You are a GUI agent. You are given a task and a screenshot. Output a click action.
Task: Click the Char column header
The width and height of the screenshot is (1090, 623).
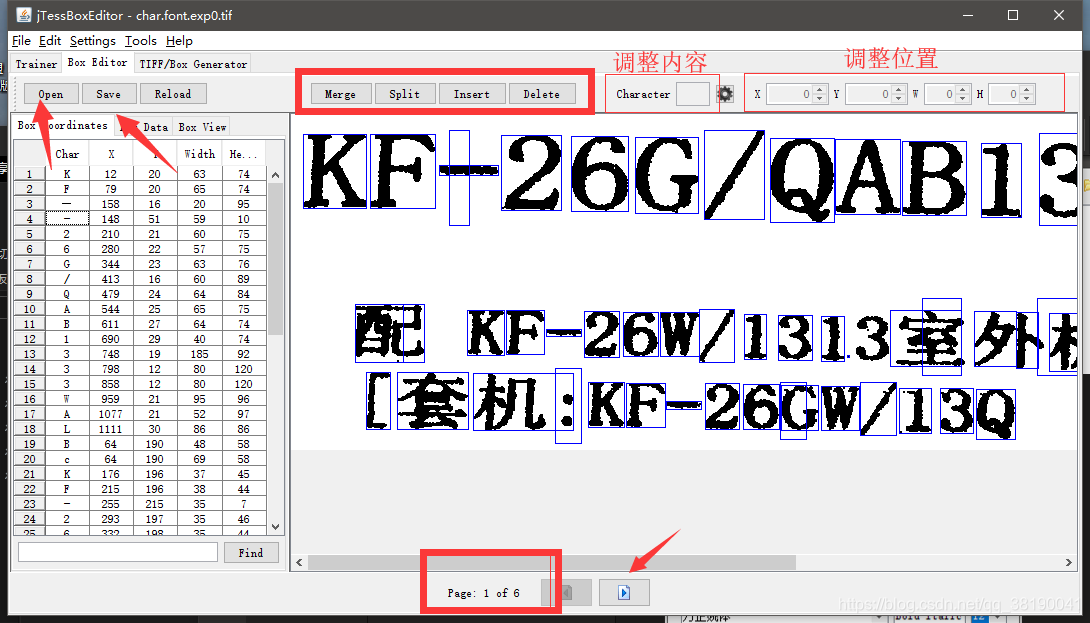67,154
